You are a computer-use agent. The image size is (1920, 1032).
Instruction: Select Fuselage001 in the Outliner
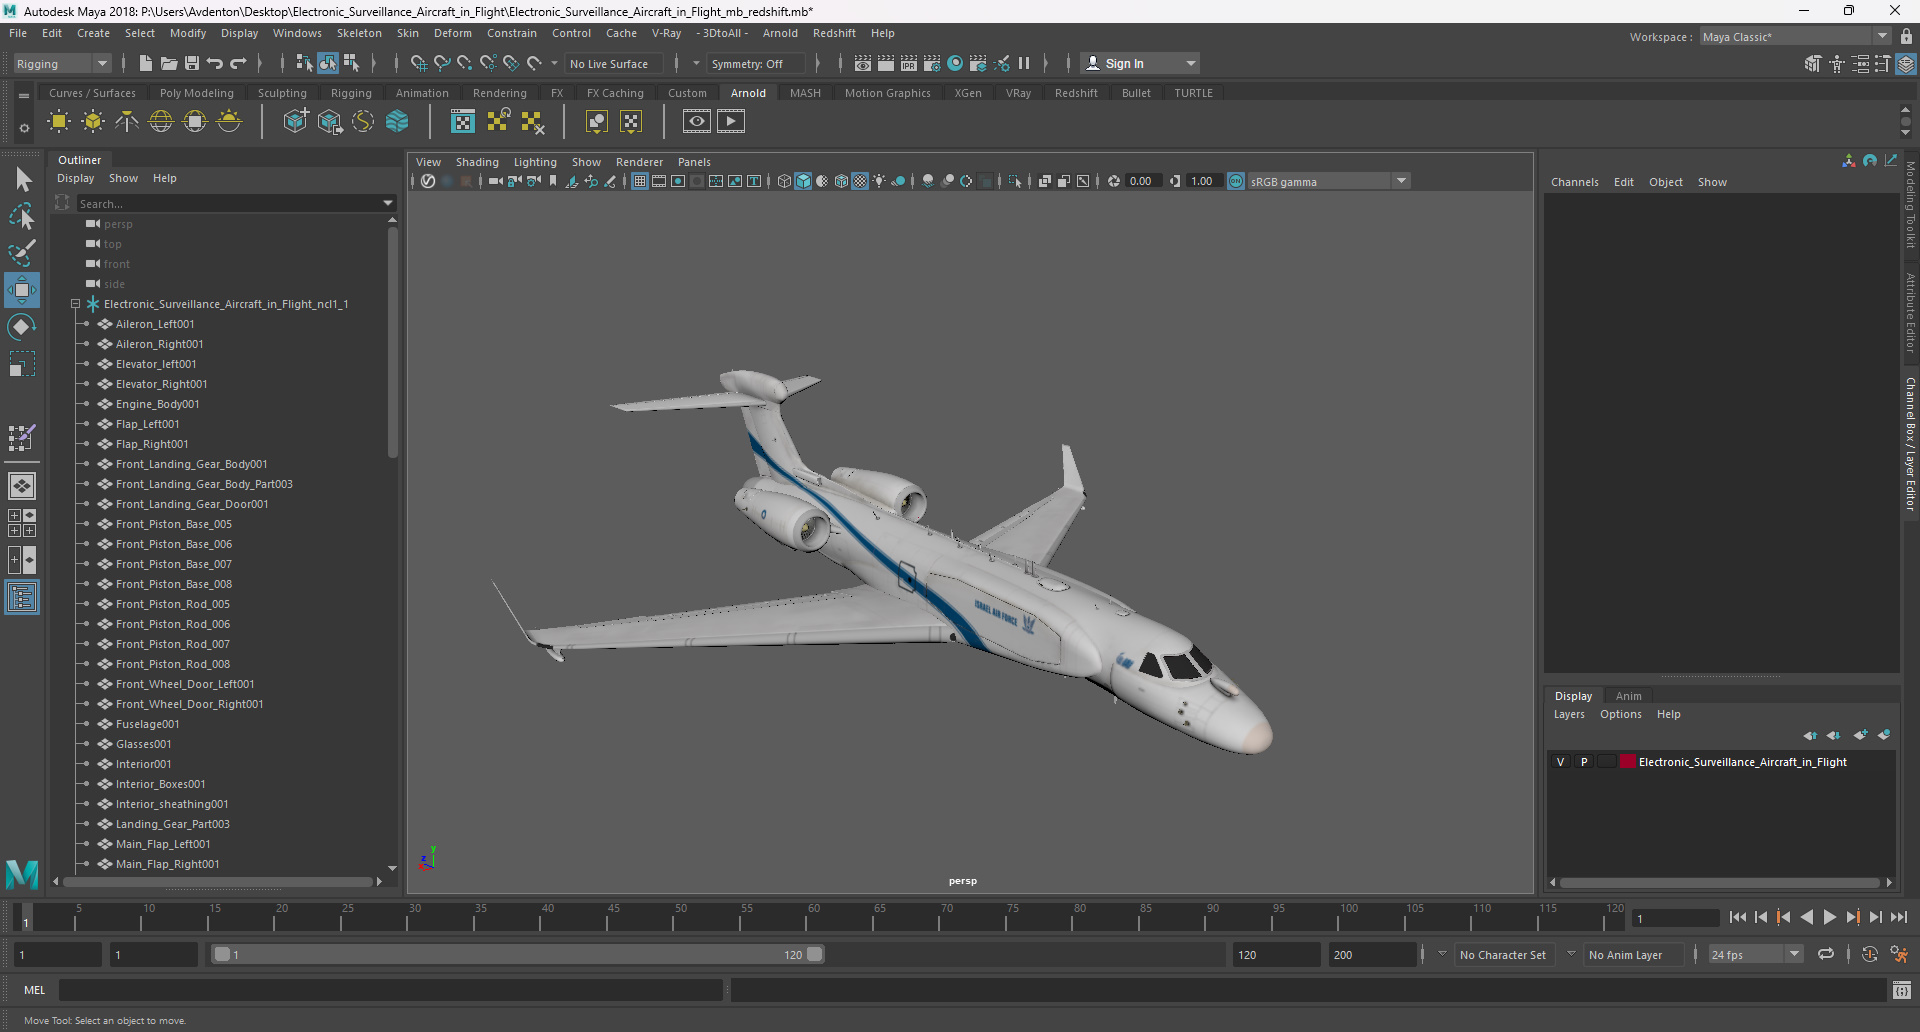pos(147,724)
